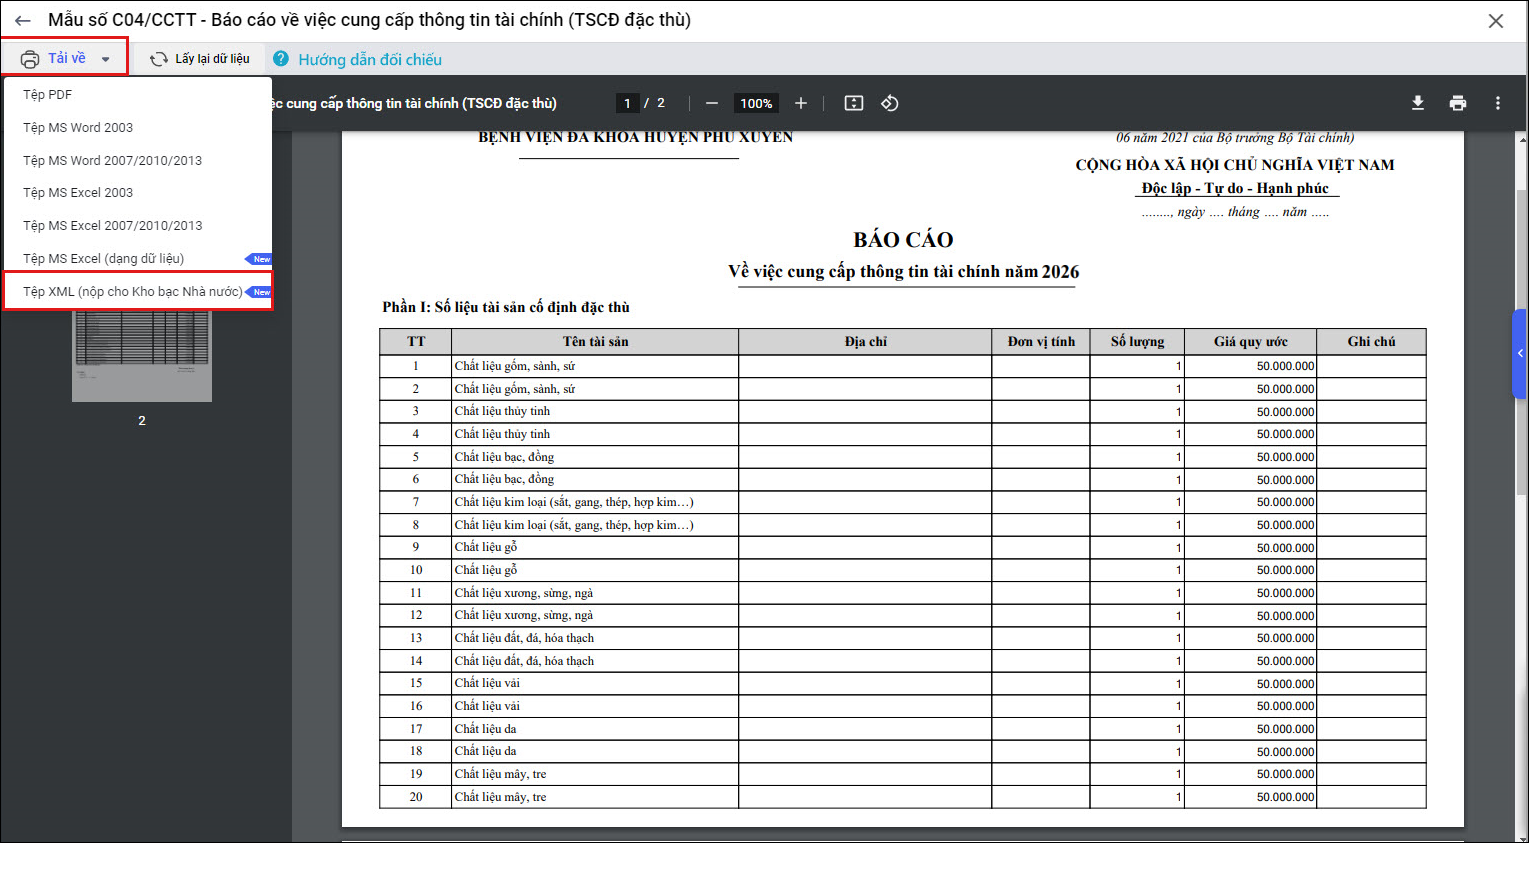The height and width of the screenshot is (877, 1529).
Task: Click Chất liệu mây, tre in row 19
Action: [x=500, y=774]
